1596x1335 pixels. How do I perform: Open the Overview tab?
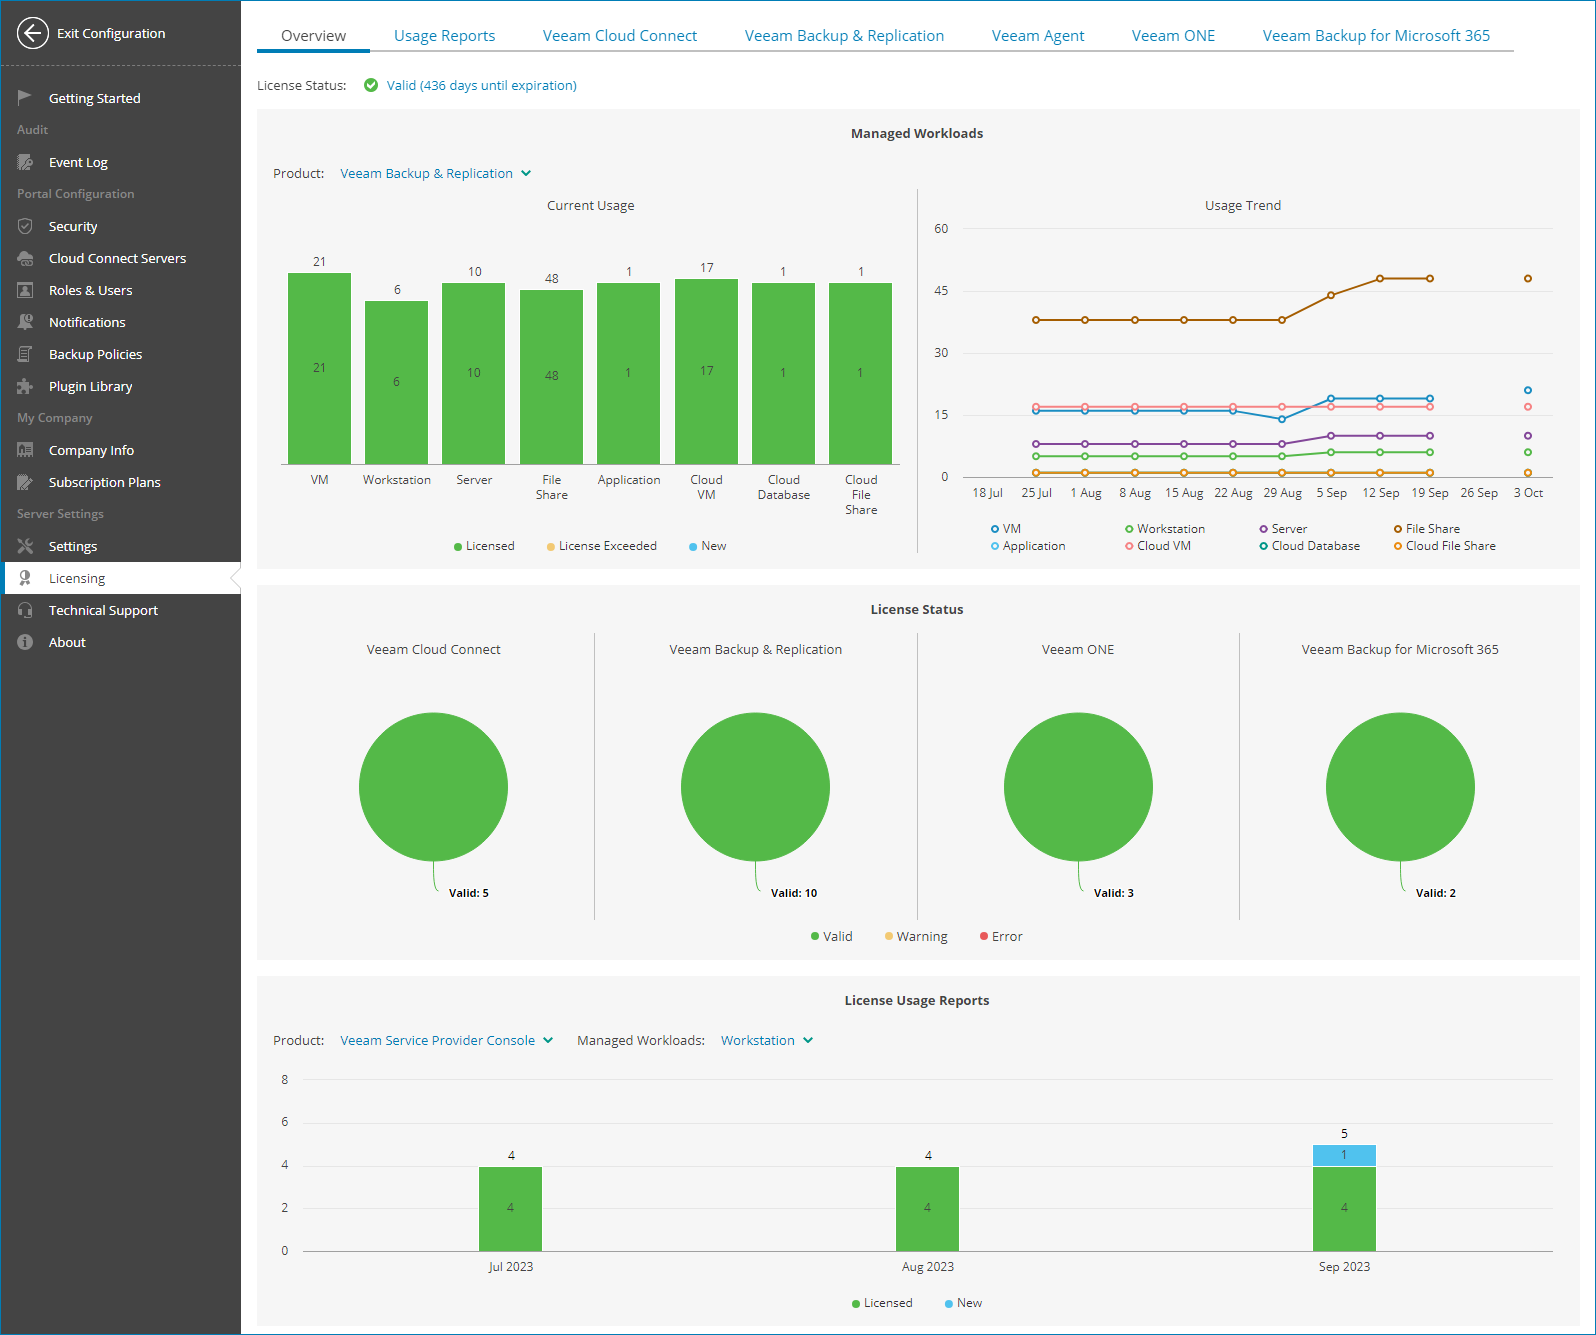[313, 36]
